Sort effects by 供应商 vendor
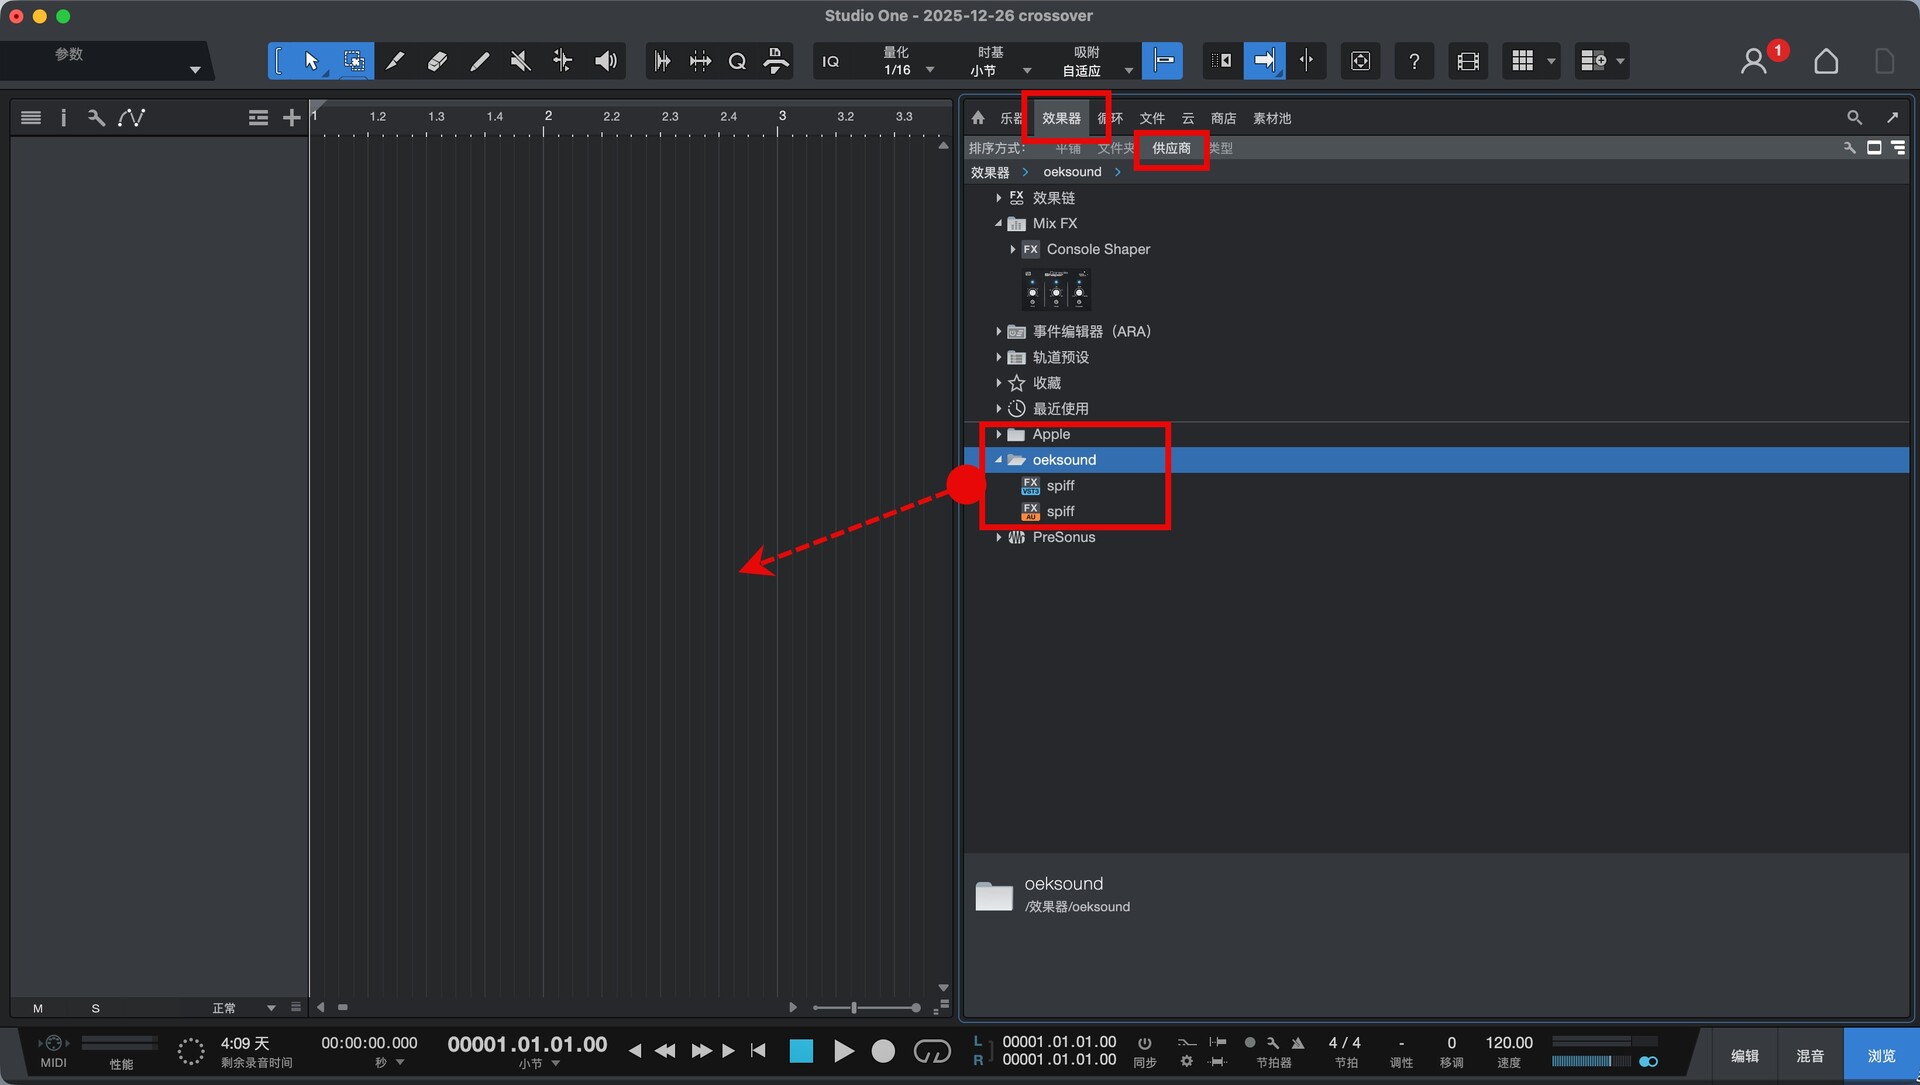 1171,148
